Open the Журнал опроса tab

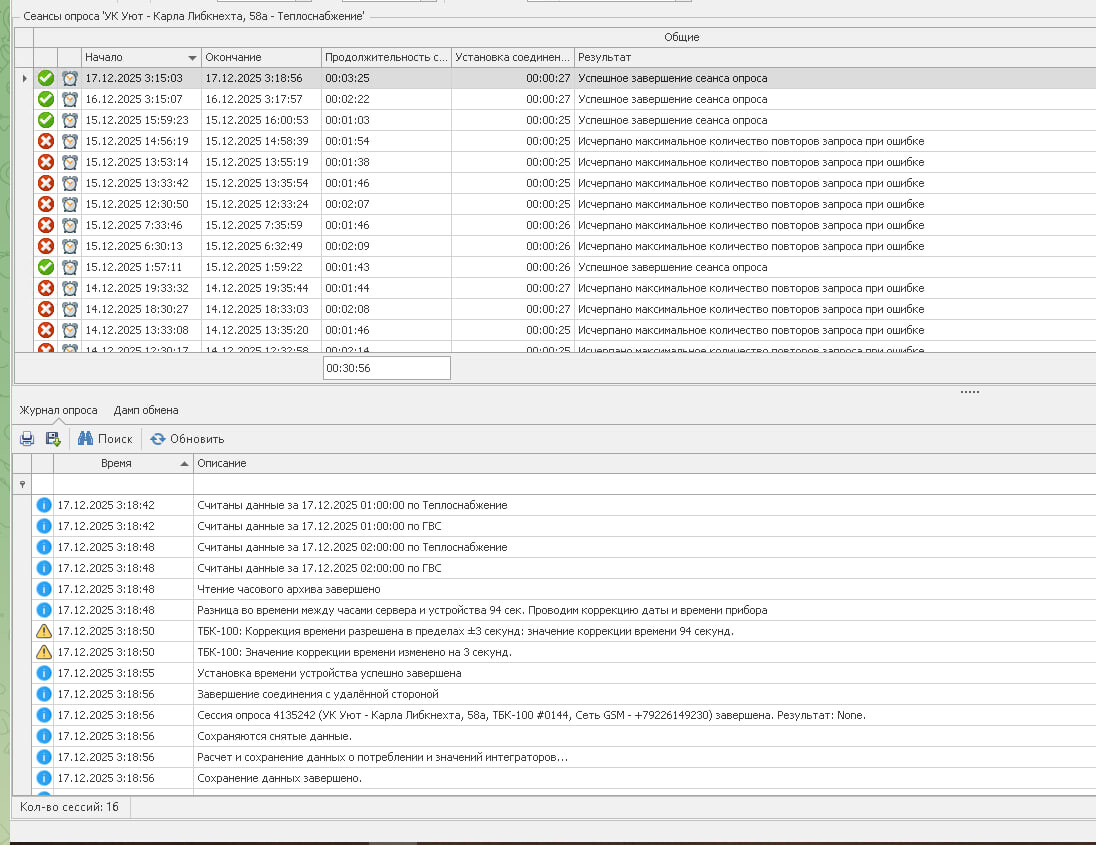click(59, 410)
